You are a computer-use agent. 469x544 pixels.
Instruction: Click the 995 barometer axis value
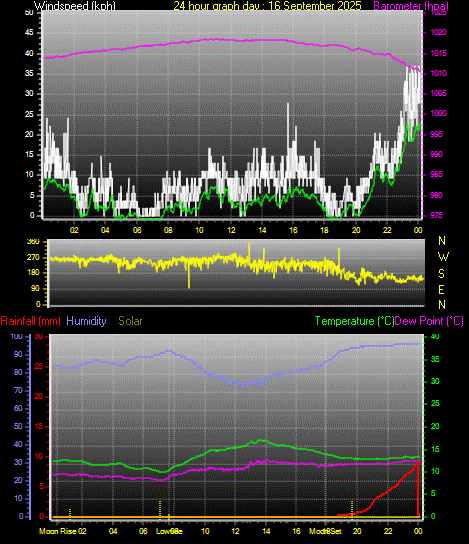(436, 134)
